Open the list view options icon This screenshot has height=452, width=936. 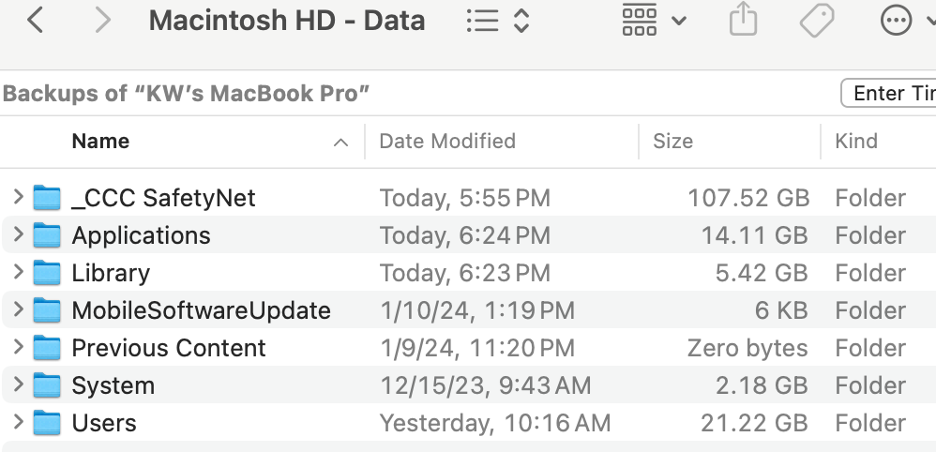[483, 21]
